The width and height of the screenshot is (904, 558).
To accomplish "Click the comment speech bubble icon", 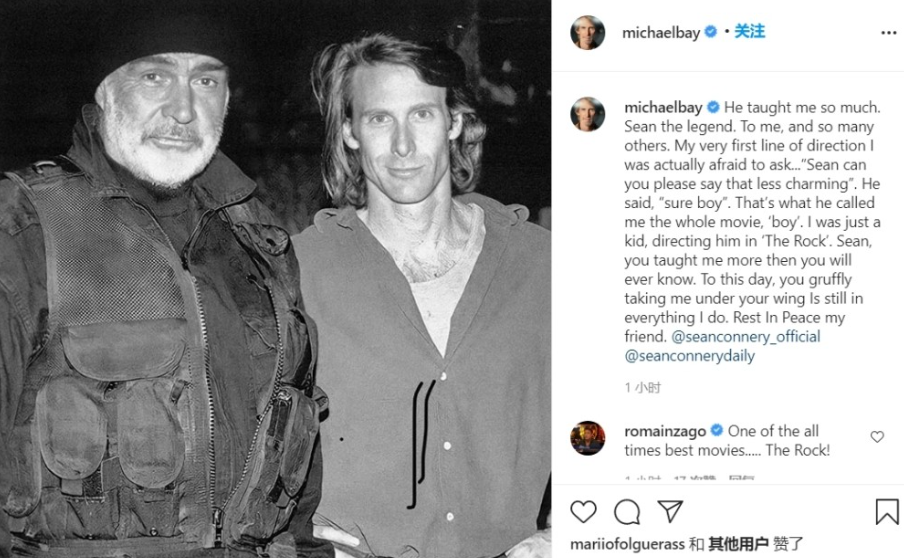I will click(627, 512).
